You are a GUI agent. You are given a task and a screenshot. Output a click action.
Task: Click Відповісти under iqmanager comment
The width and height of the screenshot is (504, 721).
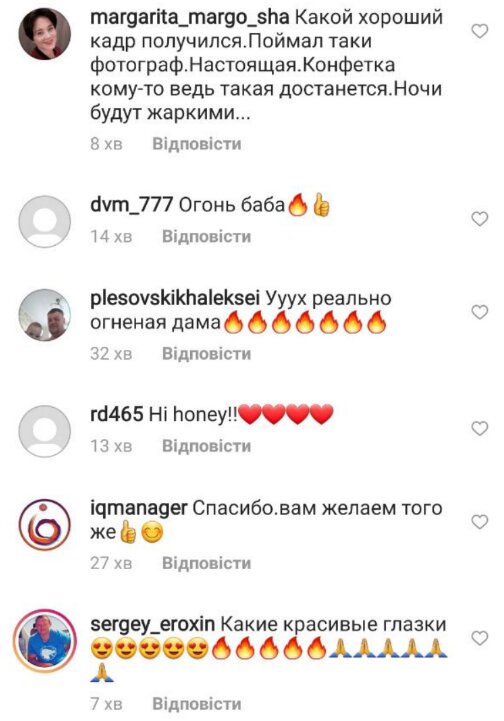pos(206,563)
